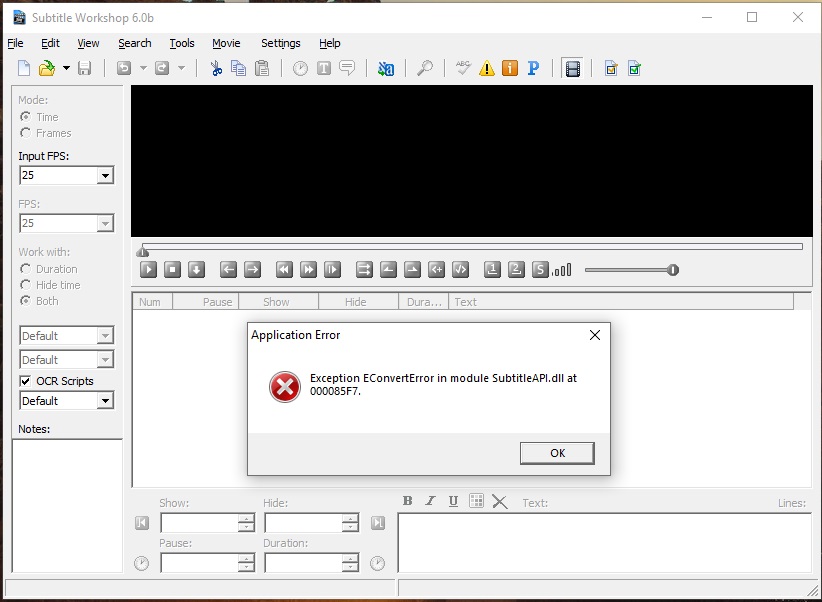Toggle Bold text formatting
822x602 pixels.
(407, 501)
